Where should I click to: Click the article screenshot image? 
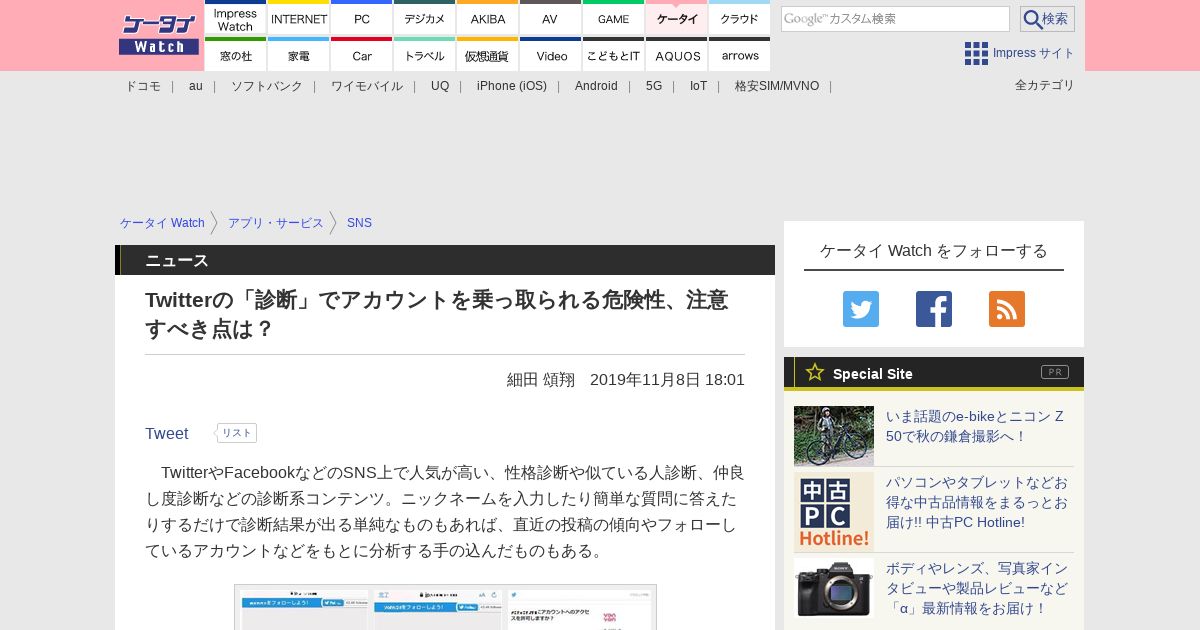coord(445,607)
